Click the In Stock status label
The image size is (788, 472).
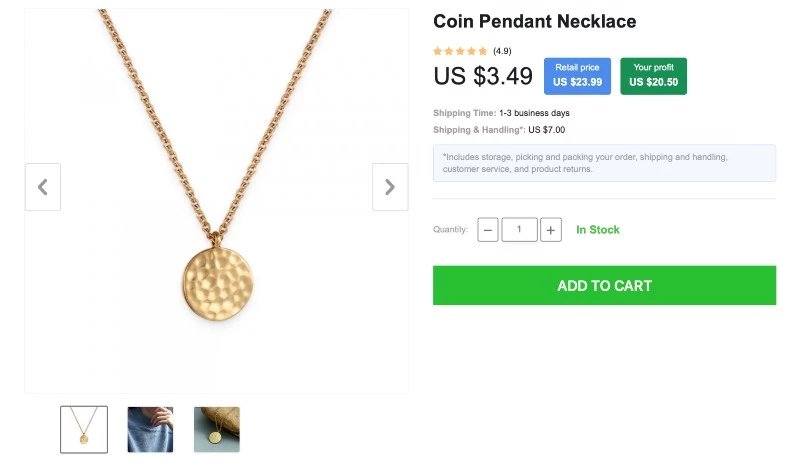point(598,230)
